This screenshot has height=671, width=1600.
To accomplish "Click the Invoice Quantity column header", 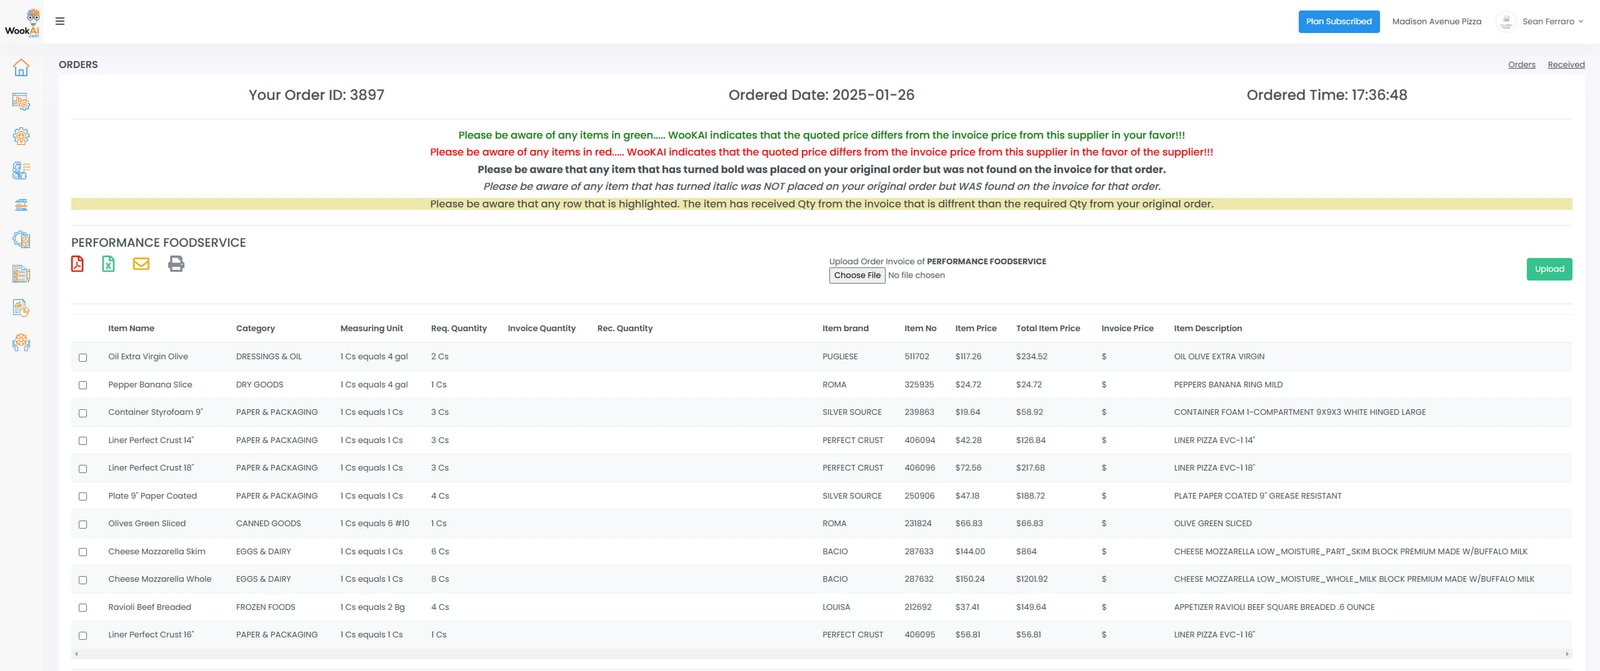I will pyautogui.click(x=541, y=328).
